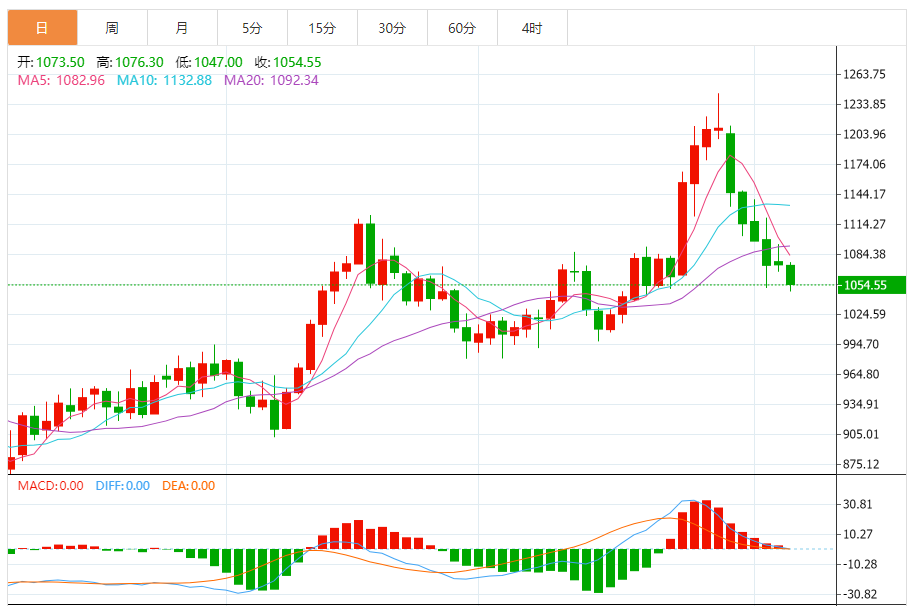Click the 994.70 price axis label

pos(861,344)
